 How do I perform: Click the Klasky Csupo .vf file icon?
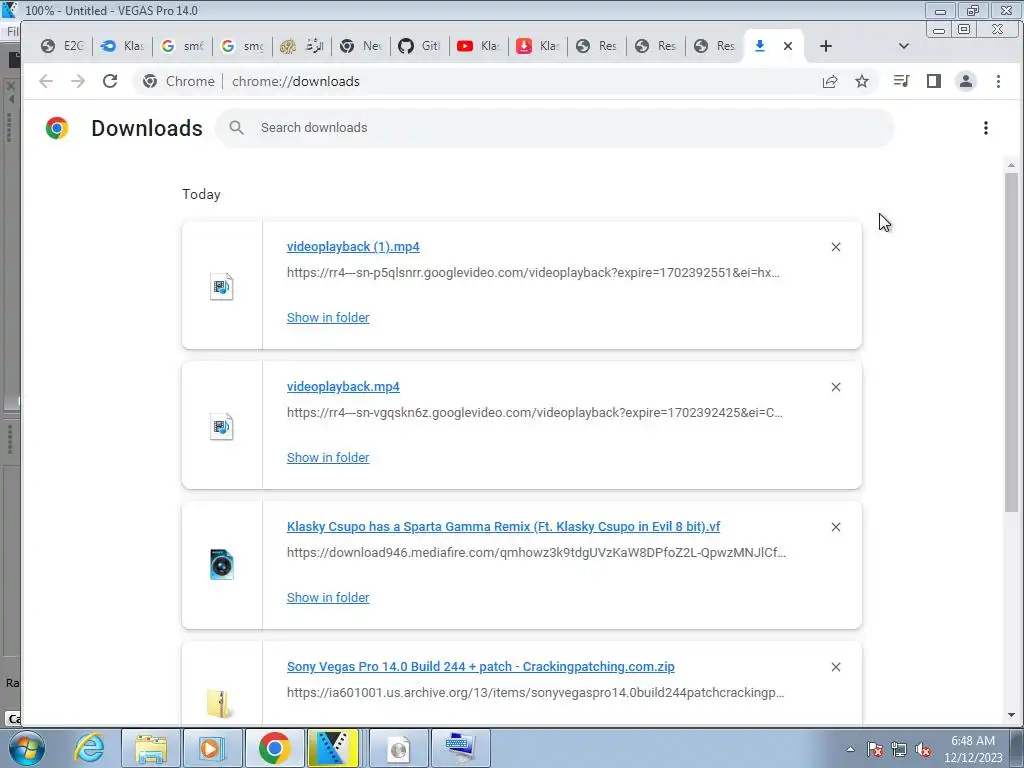(x=221, y=565)
